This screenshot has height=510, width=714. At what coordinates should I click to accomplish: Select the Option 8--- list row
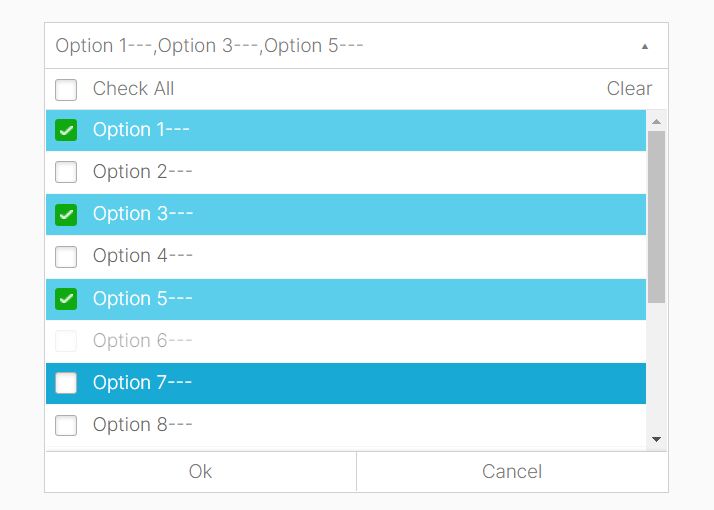346,425
